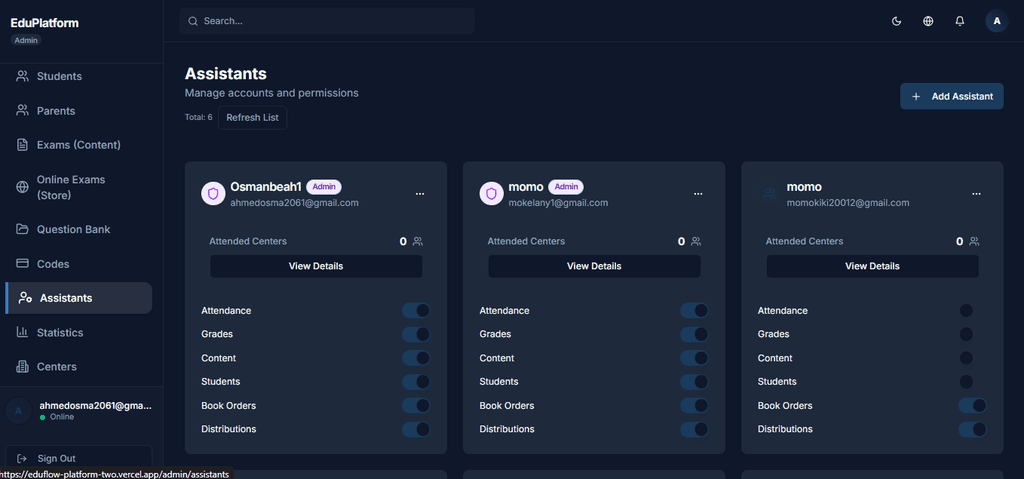The width and height of the screenshot is (1024, 479).
Task: Open the user avatar A in header
Action: click(x=997, y=21)
